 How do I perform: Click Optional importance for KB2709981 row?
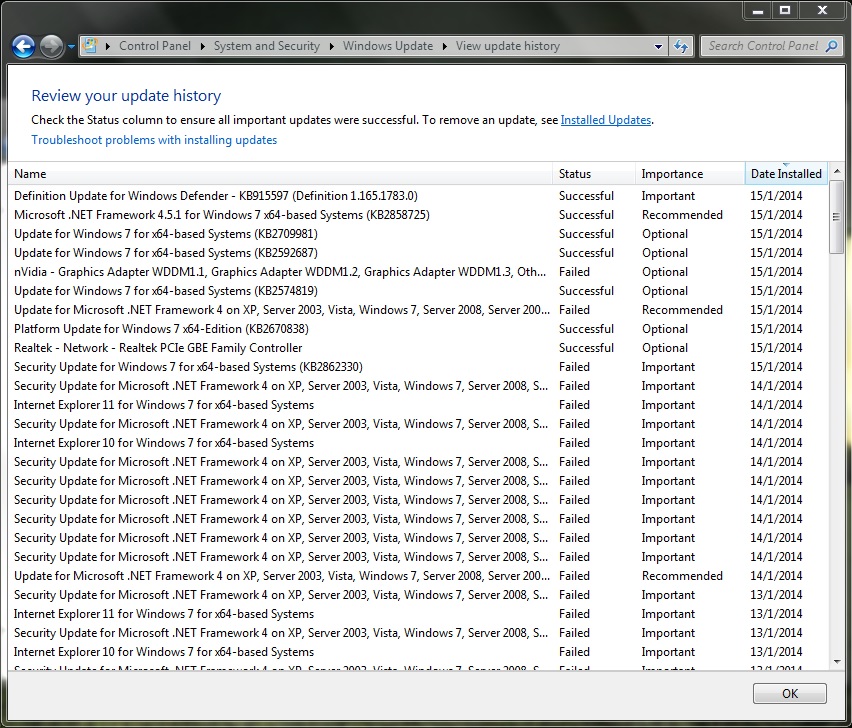[x=665, y=234]
